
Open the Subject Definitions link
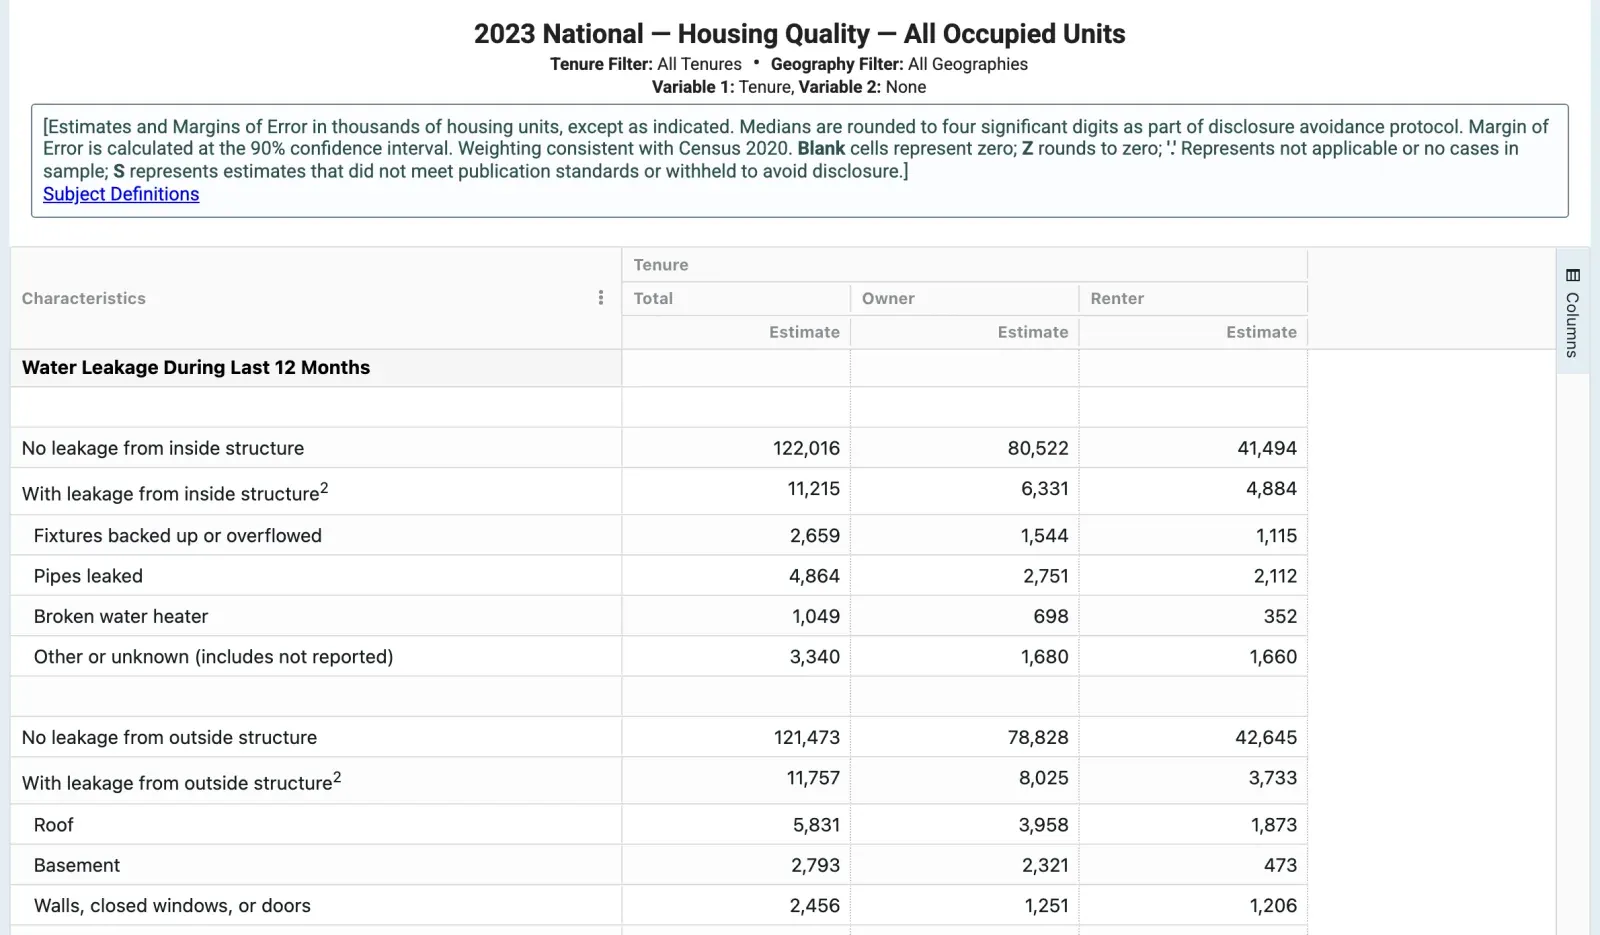[121, 194]
